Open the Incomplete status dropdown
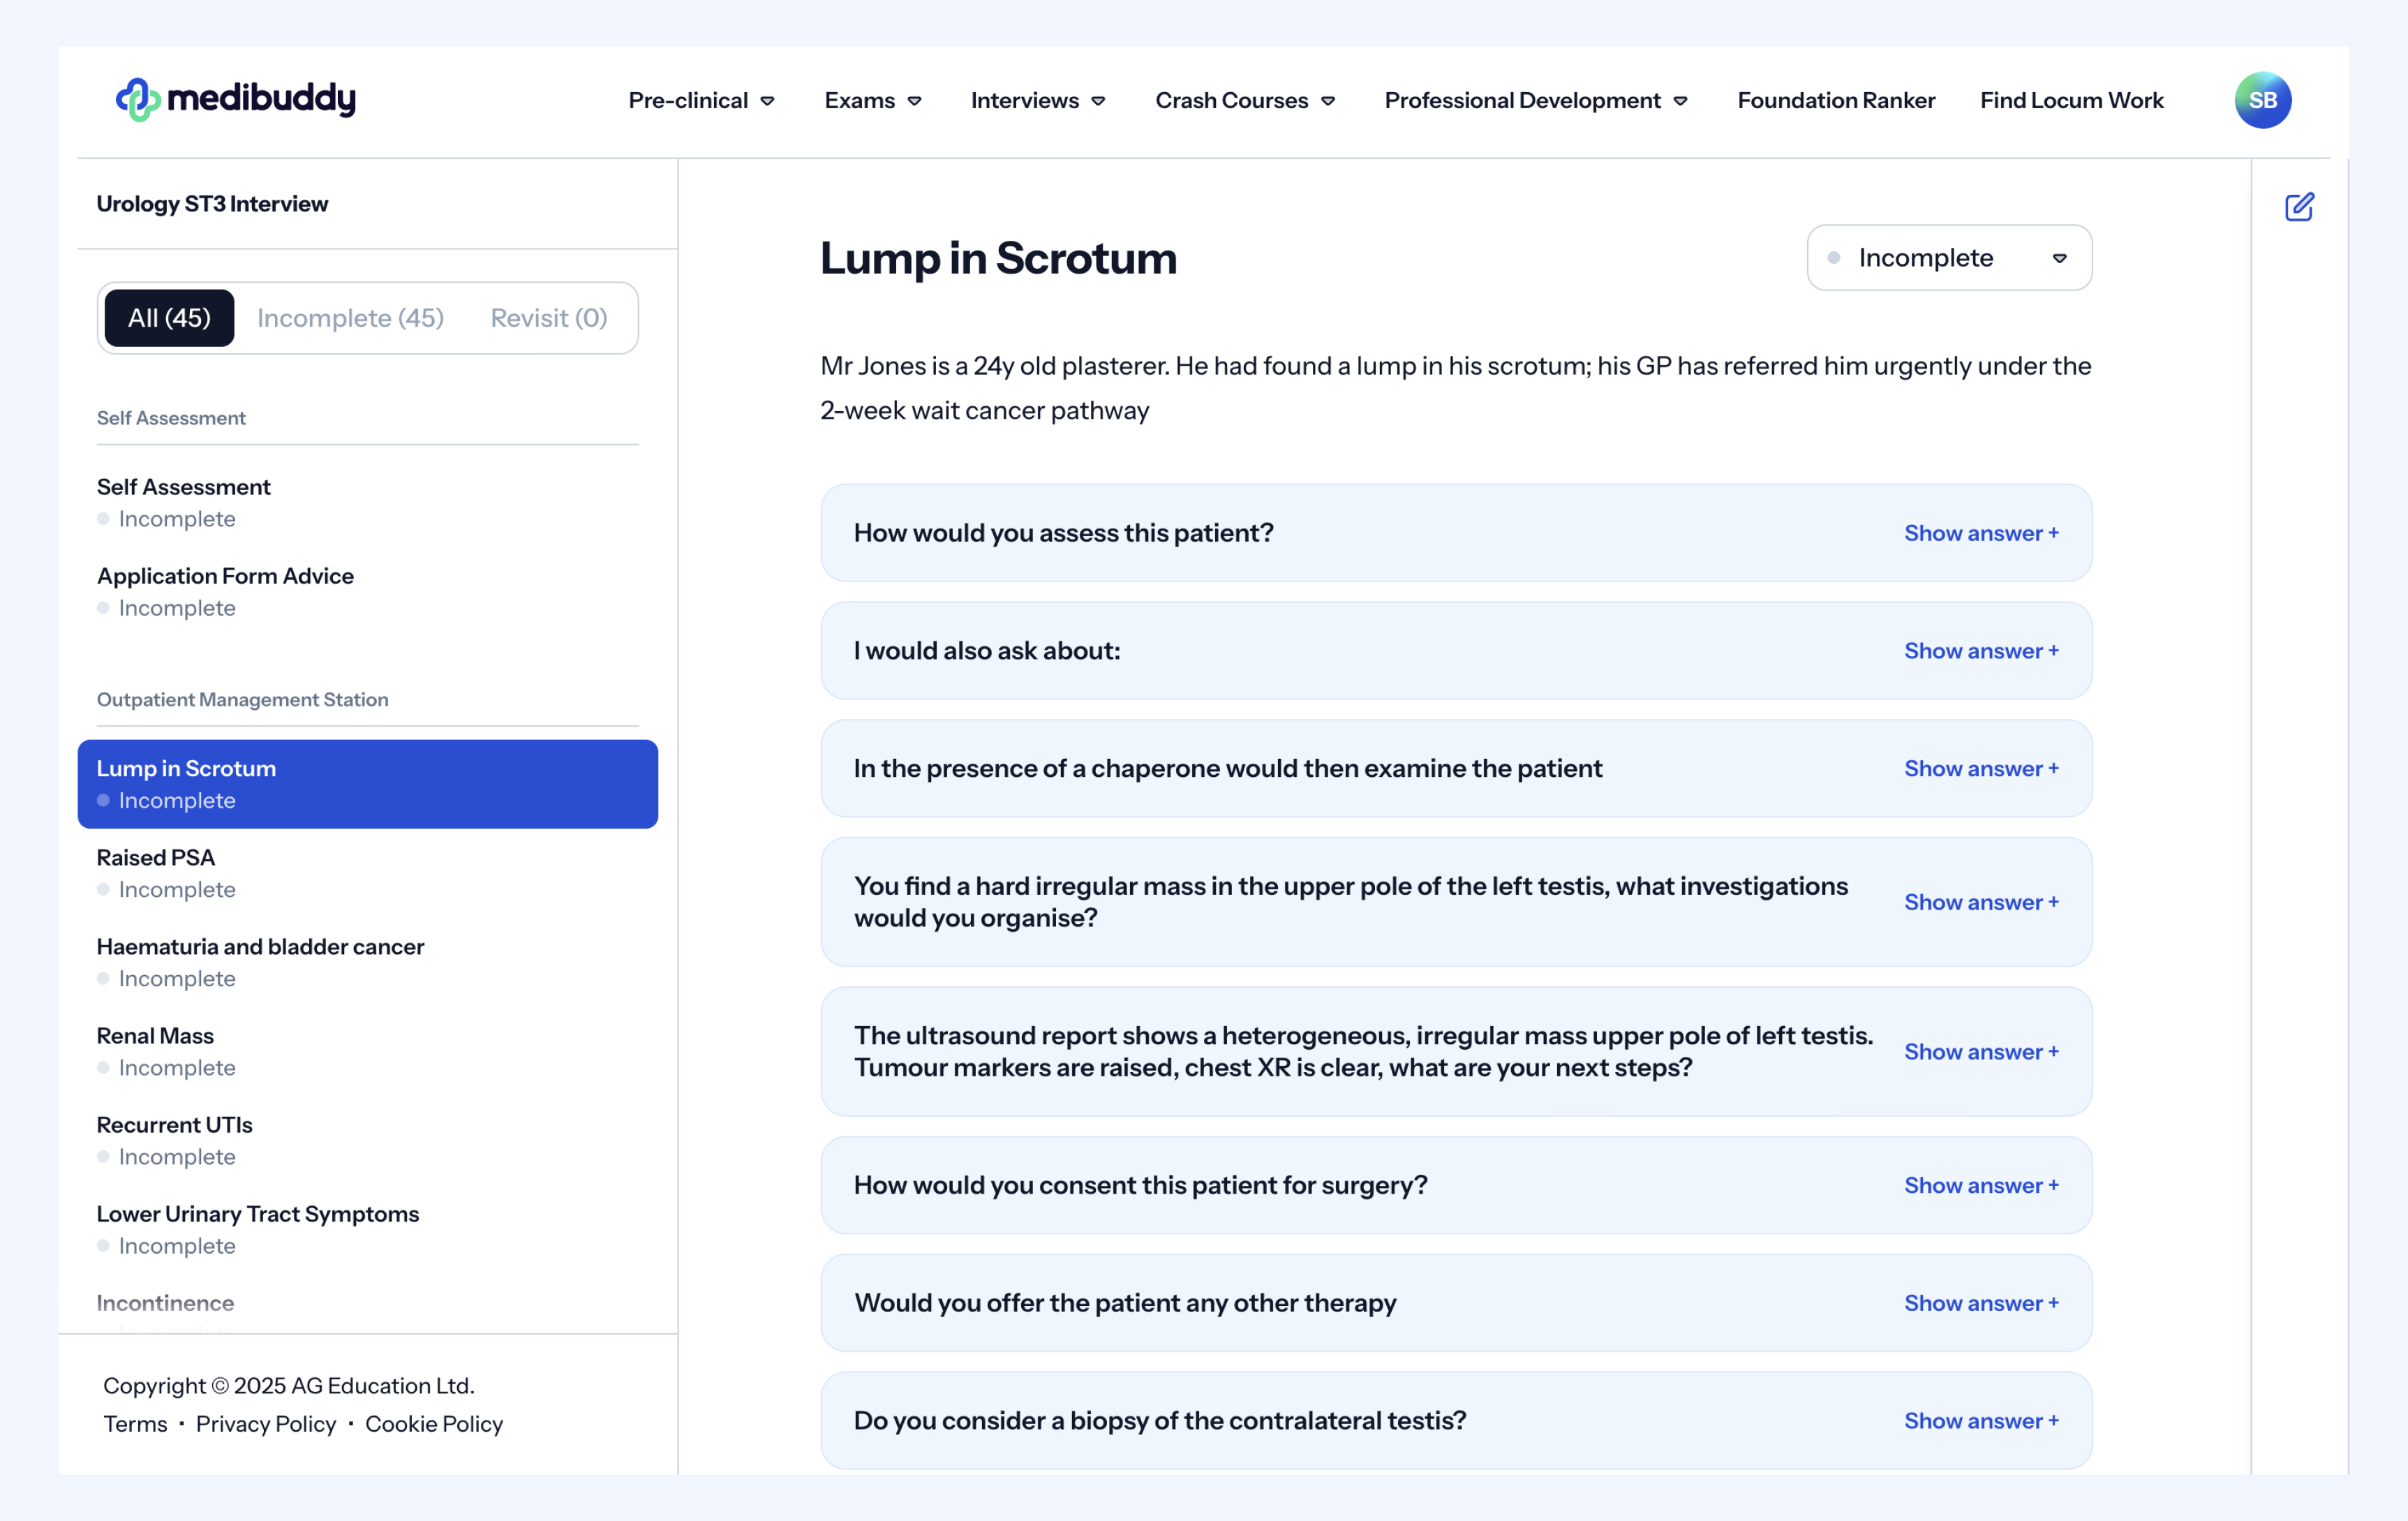Image resolution: width=2408 pixels, height=1521 pixels. point(1948,258)
